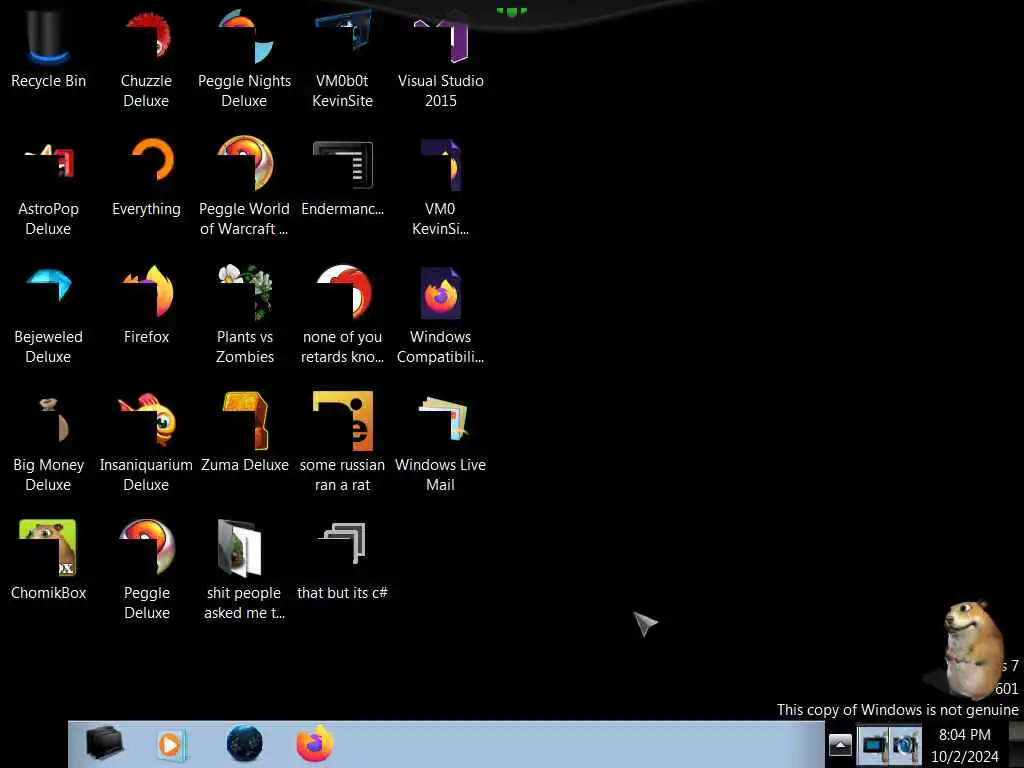Open Firefox from the taskbar
Image resolution: width=1024 pixels, height=768 pixels.
(x=315, y=743)
